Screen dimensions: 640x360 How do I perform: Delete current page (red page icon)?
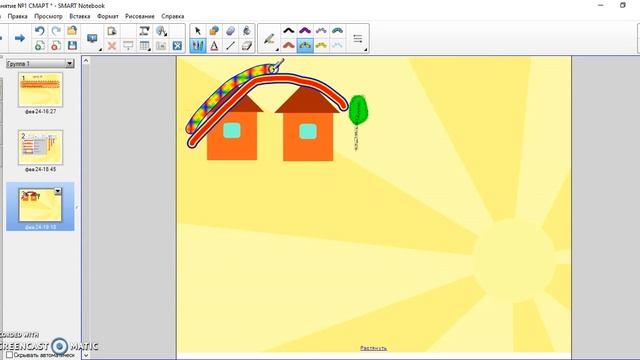pyautogui.click(x=56, y=46)
